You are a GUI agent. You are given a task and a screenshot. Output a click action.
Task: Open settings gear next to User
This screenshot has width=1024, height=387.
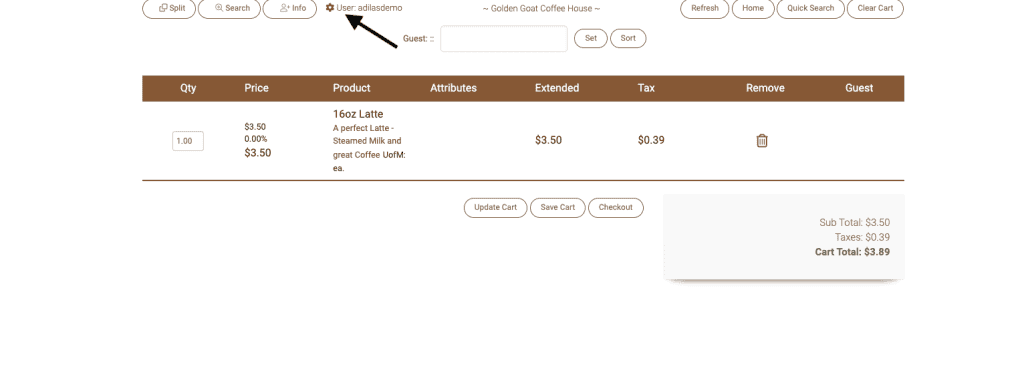330,8
